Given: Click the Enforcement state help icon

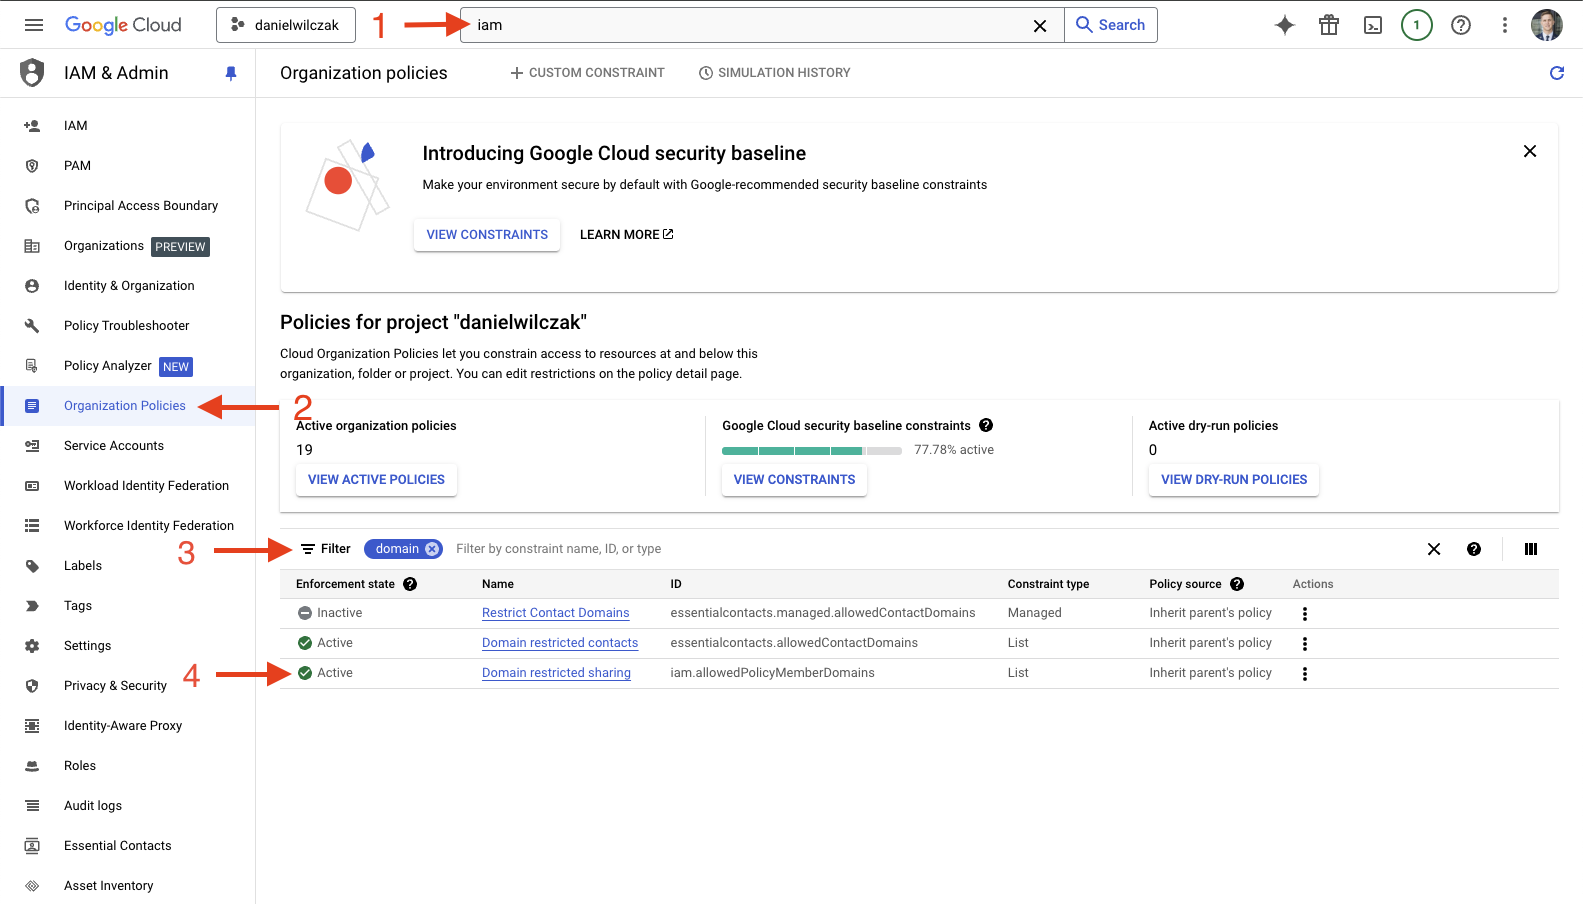Looking at the screenshot, I should [x=410, y=584].
